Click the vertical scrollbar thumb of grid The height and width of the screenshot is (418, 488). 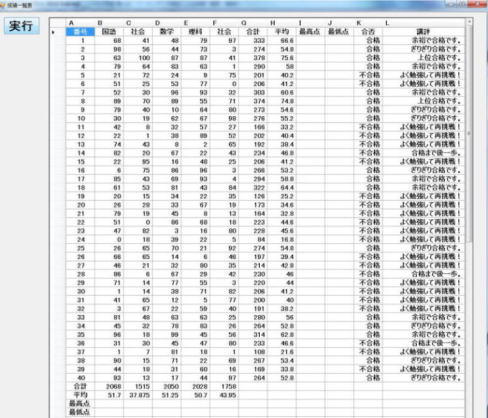point(469,134)
